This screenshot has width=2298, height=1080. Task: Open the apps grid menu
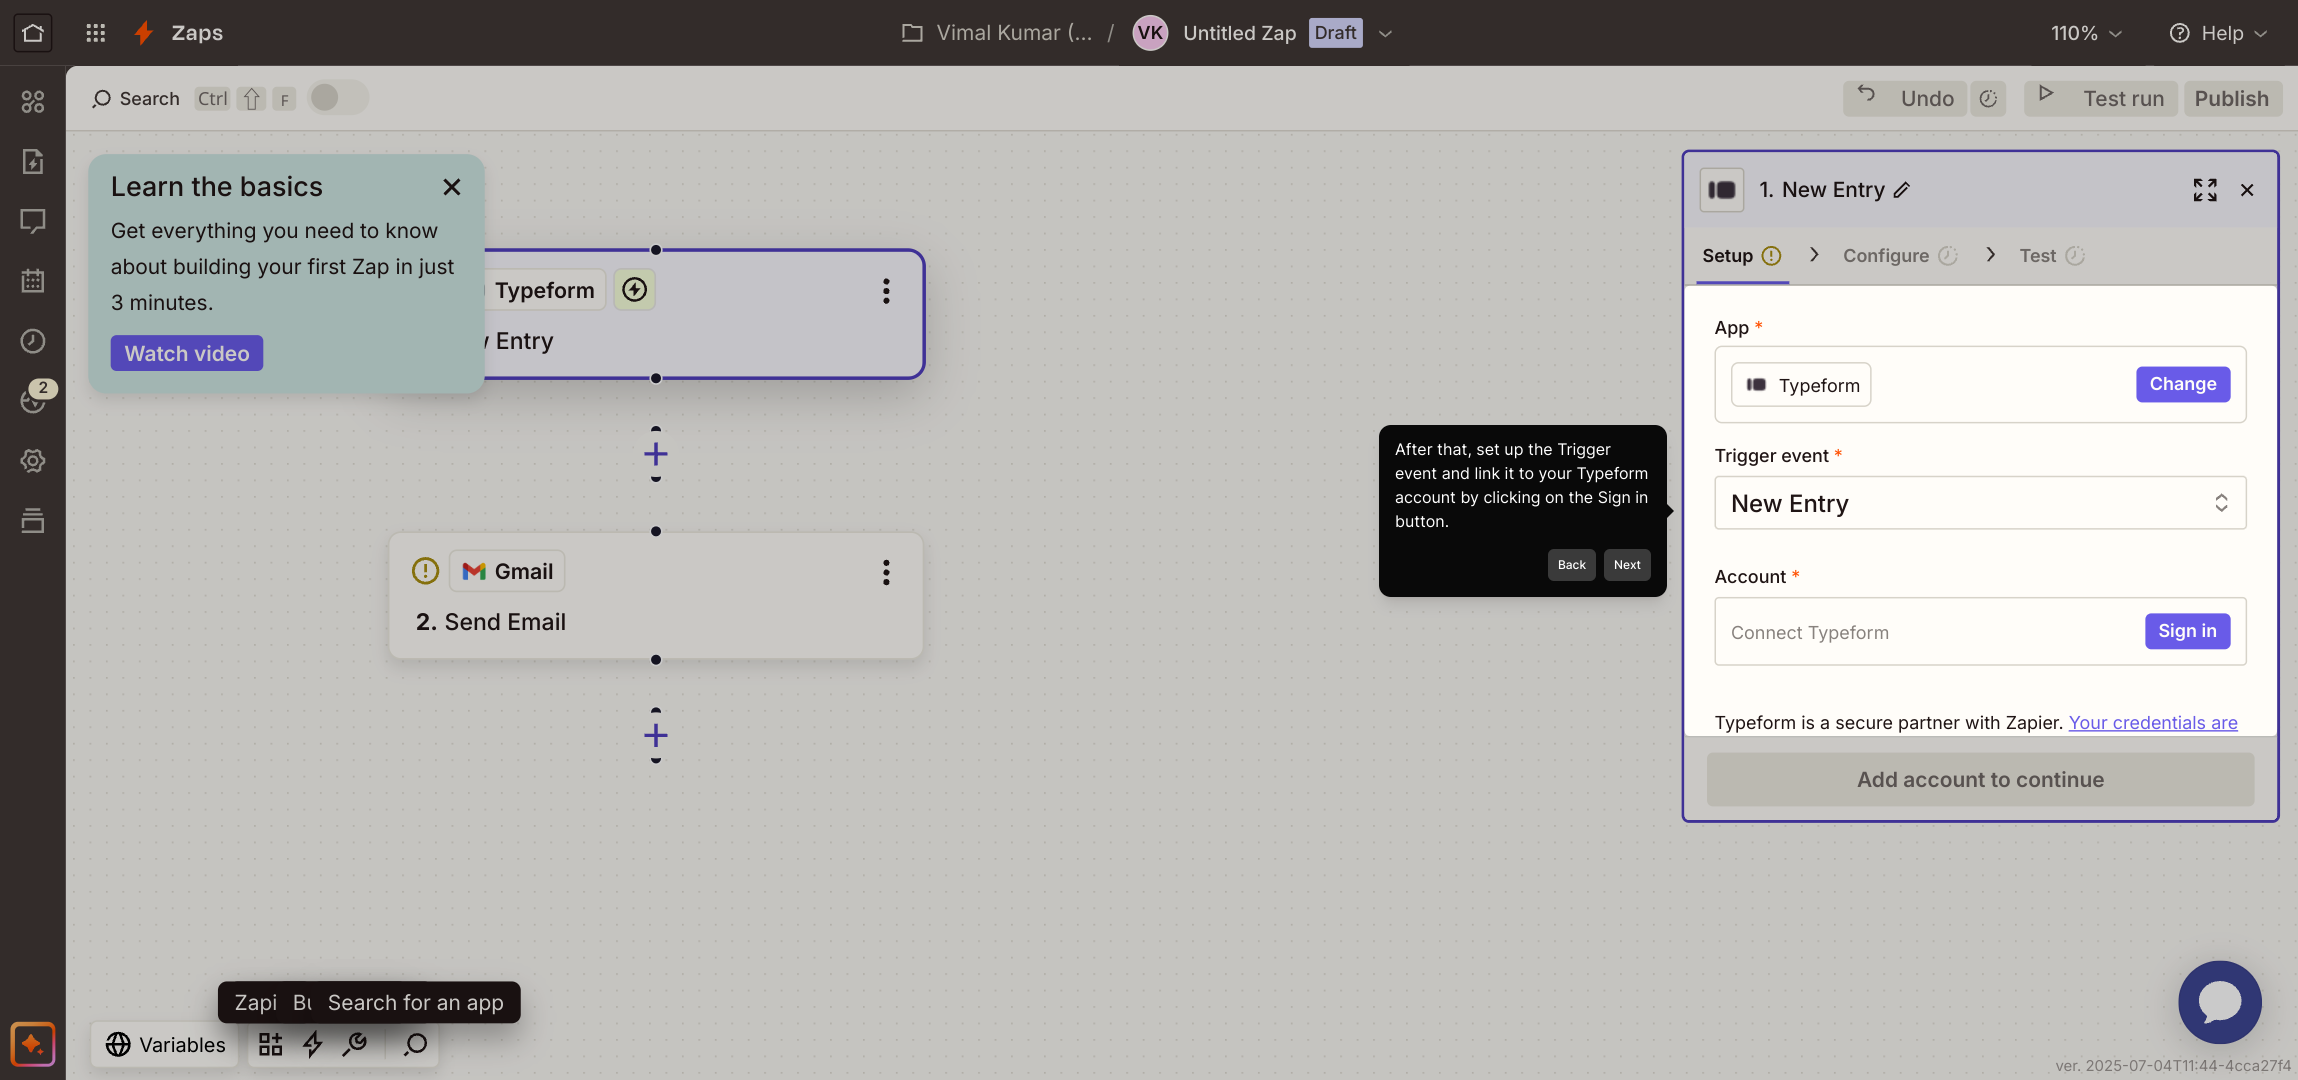(x=96, y=33)
